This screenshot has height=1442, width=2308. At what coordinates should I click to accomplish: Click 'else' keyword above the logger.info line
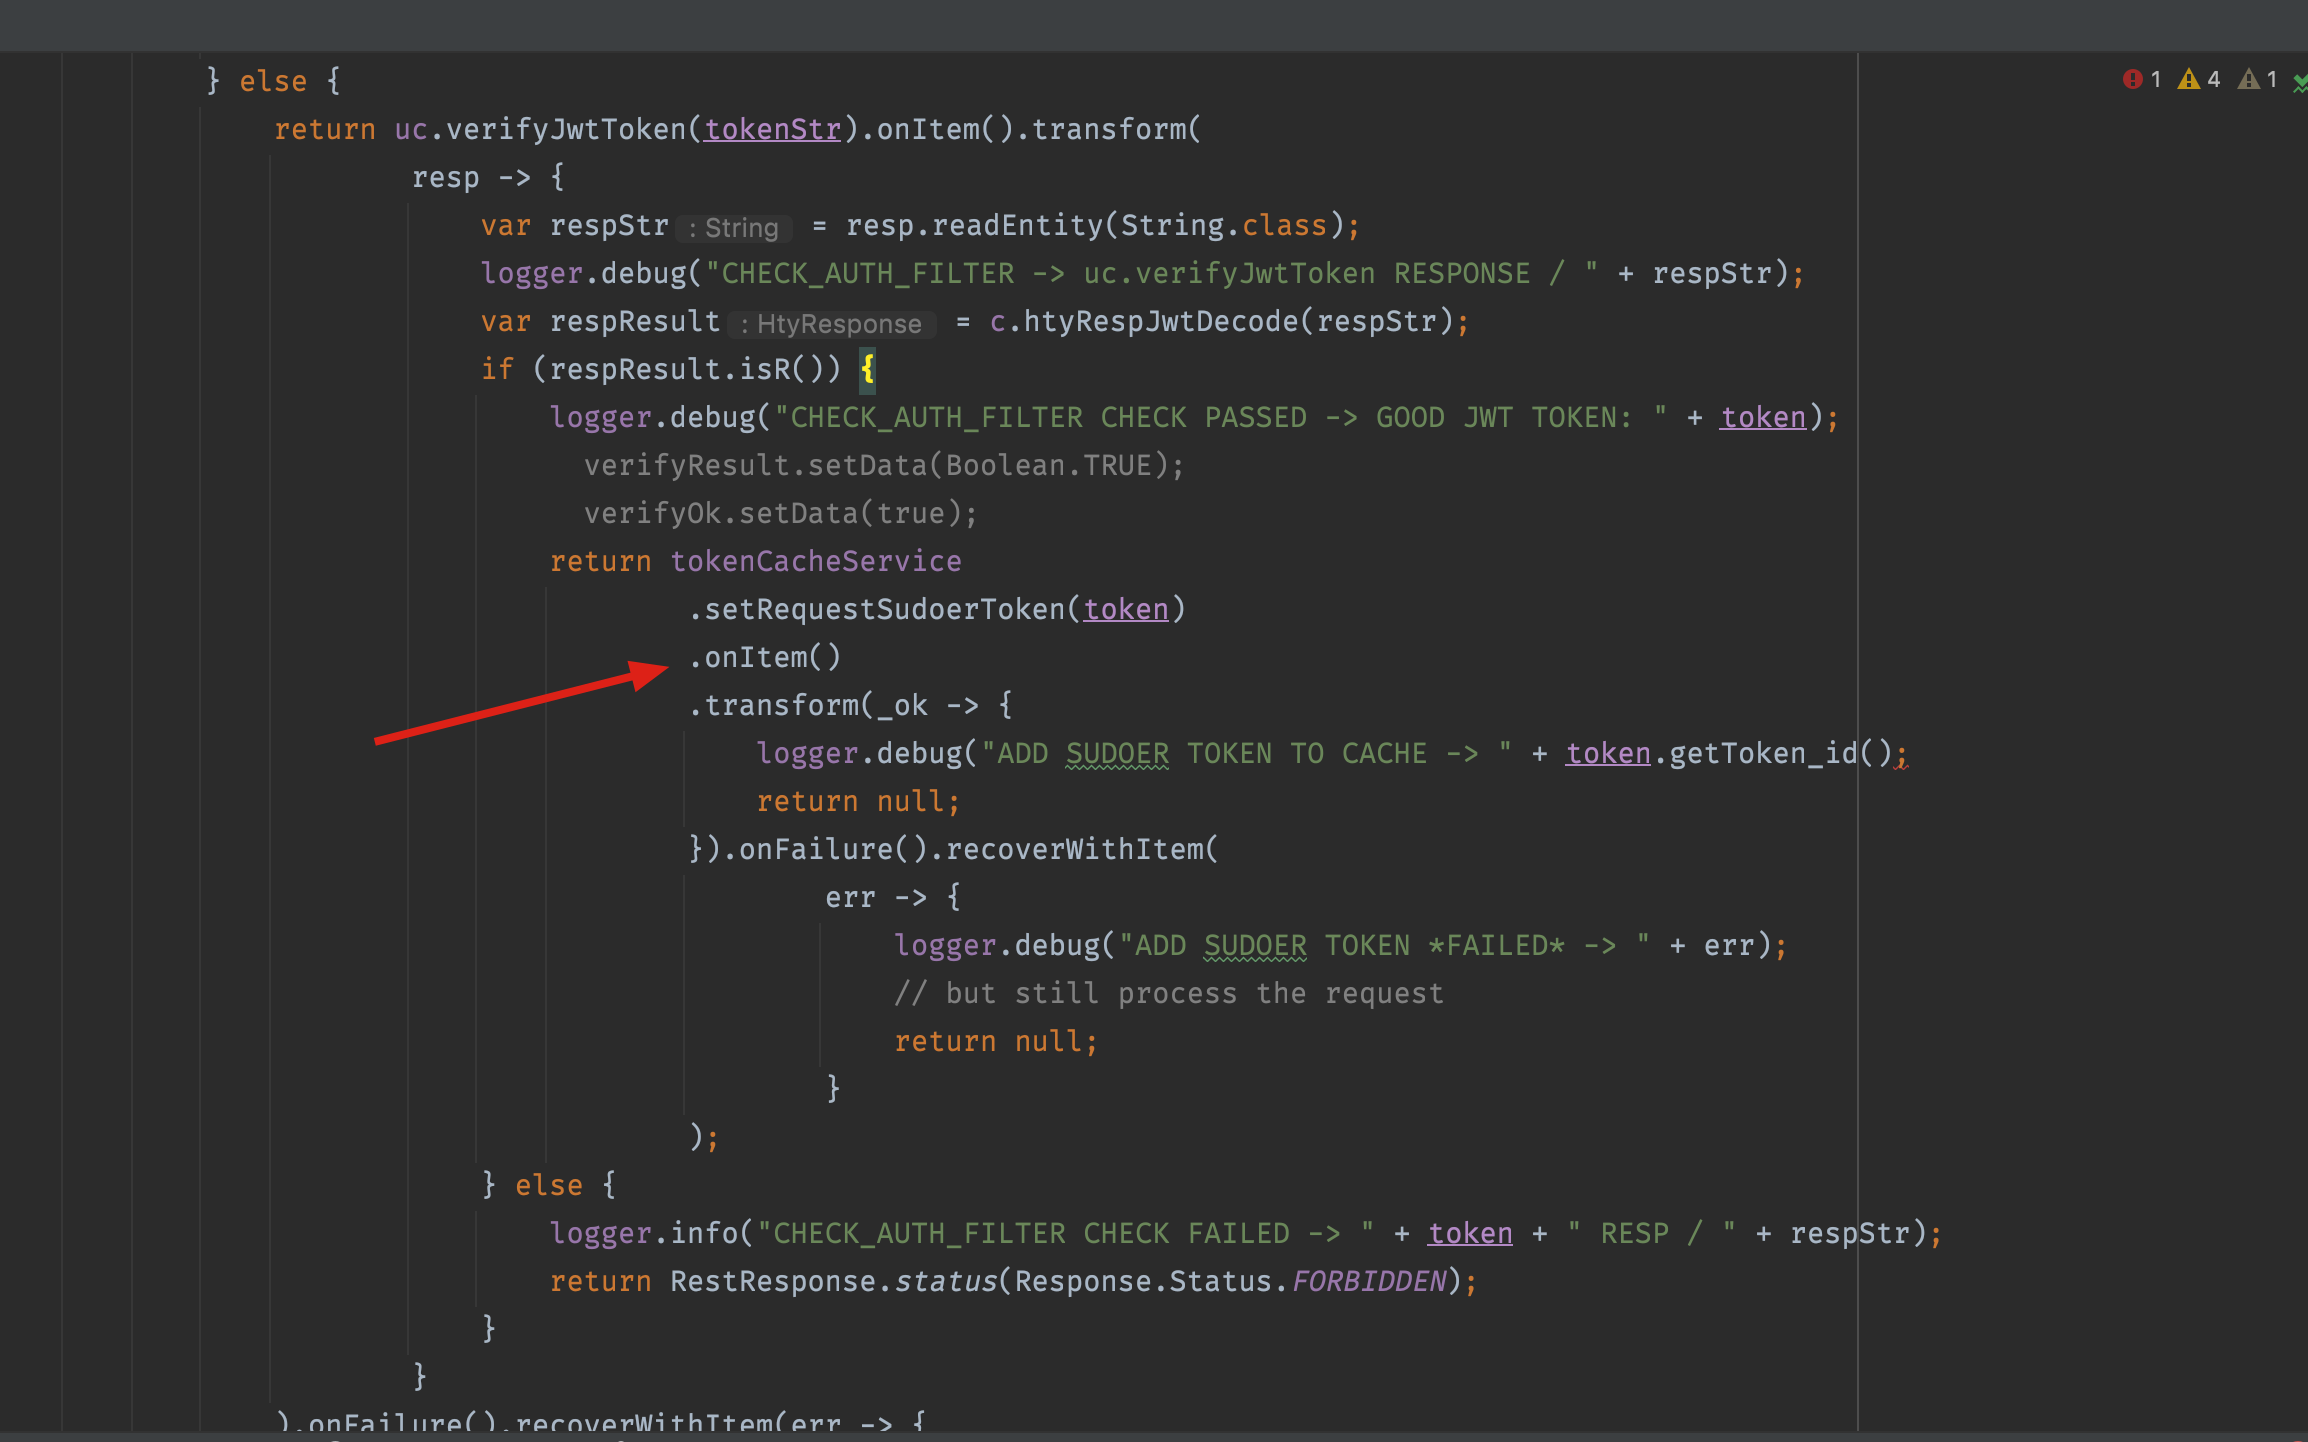click(x=549, y=1186)
